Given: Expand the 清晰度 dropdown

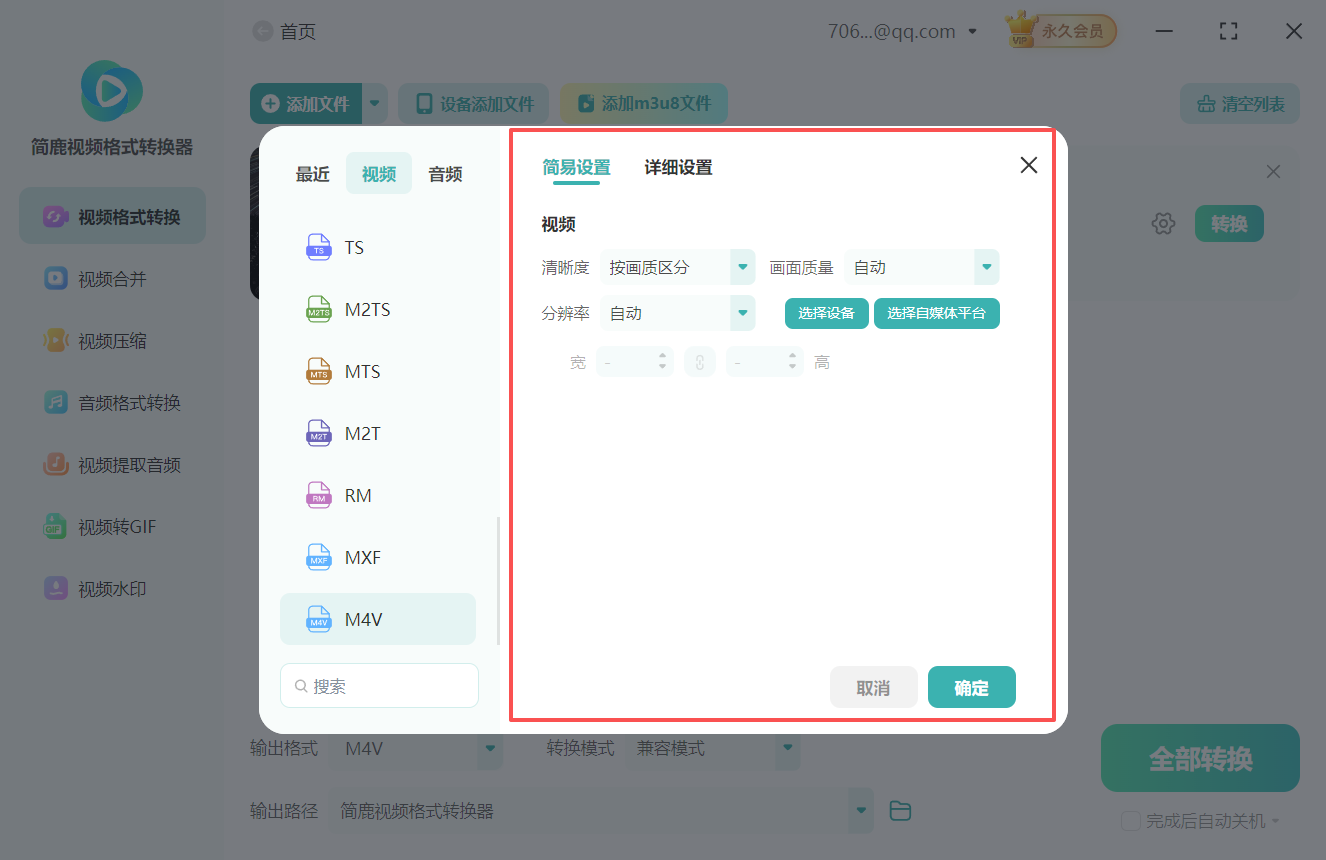Looking at the screenshot, I should pyautogui.click(x=742, y=268).
